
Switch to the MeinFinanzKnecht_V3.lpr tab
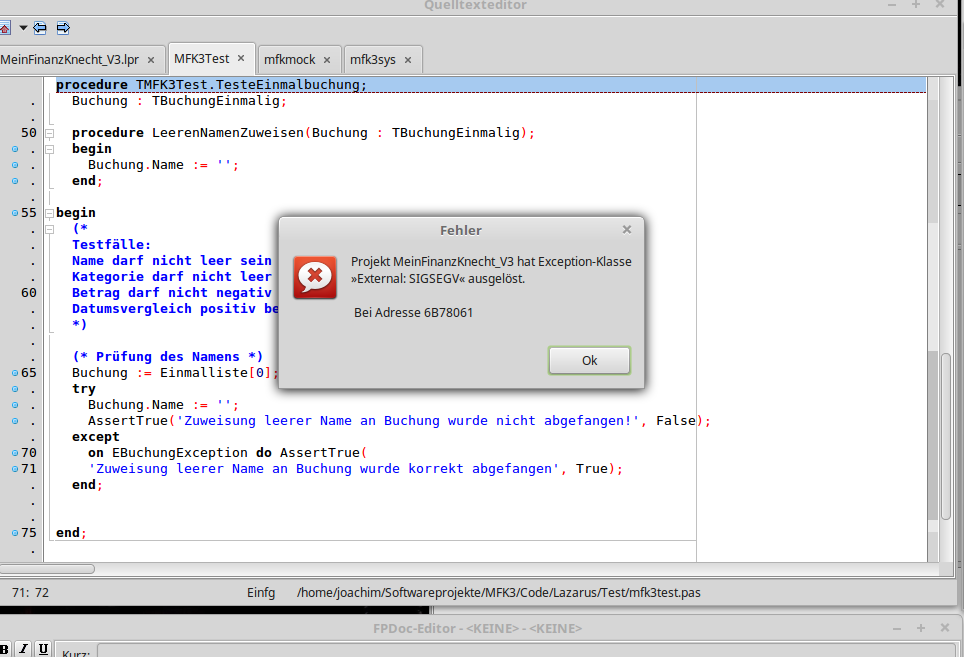(x=68, y=59)
